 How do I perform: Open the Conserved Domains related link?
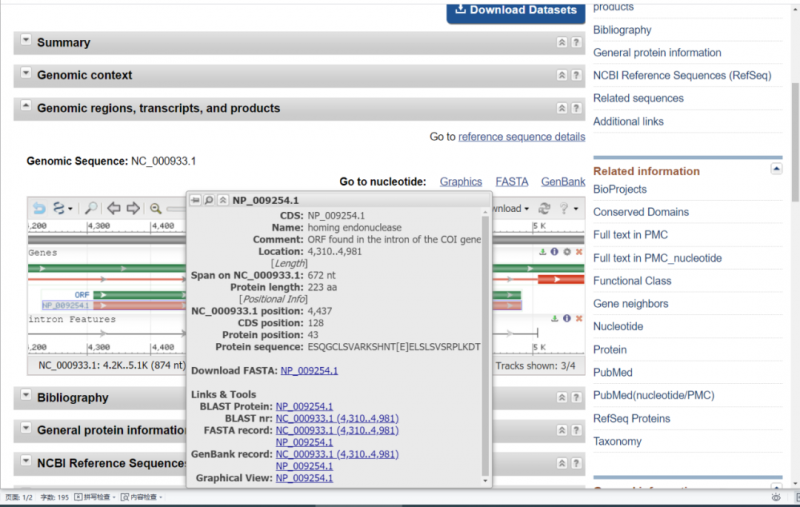click(640, 212)
